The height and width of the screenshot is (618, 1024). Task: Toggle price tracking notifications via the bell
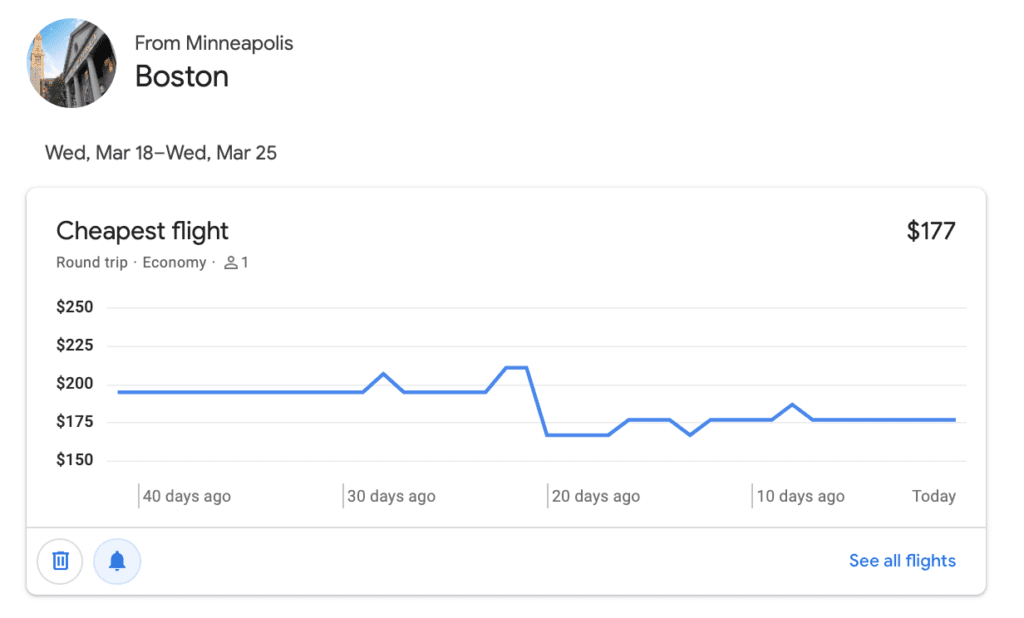pos(117,561)
